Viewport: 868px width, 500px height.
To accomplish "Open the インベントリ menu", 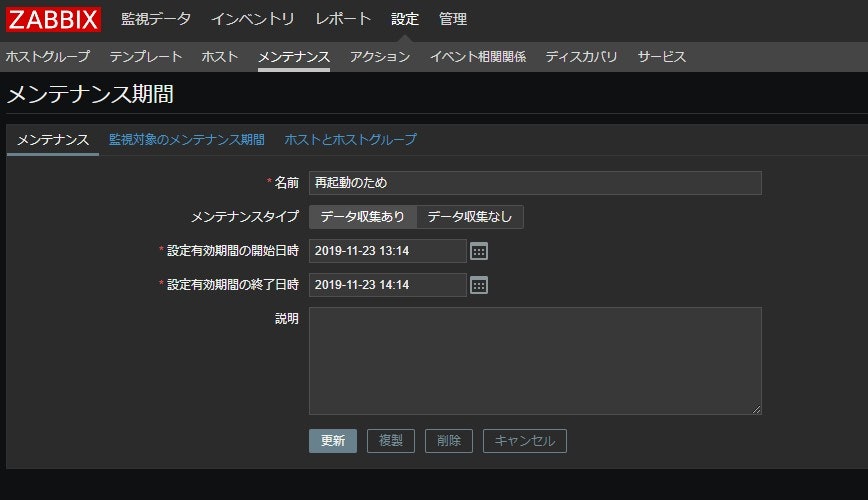I will 252,19.
